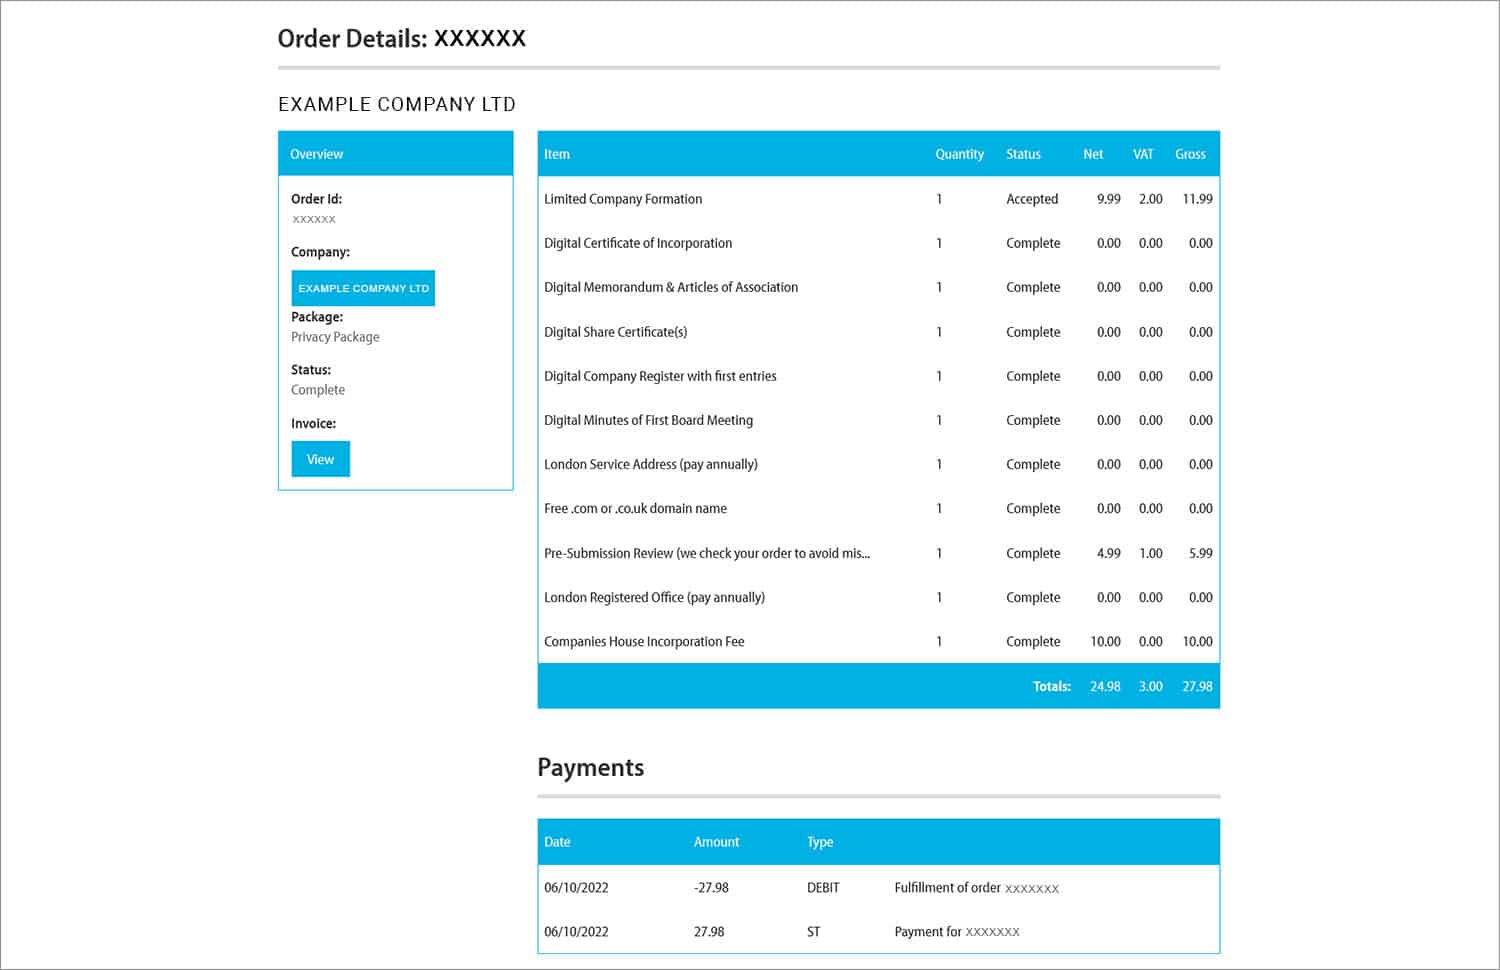Click the Net column header
Image resolution: width=1500 pixels, height=970 pixels.
[1093, 154]
